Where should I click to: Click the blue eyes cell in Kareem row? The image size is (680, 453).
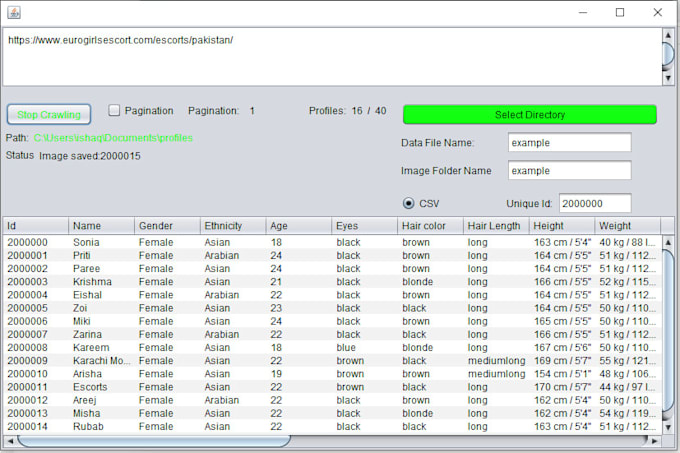[365, 347]
